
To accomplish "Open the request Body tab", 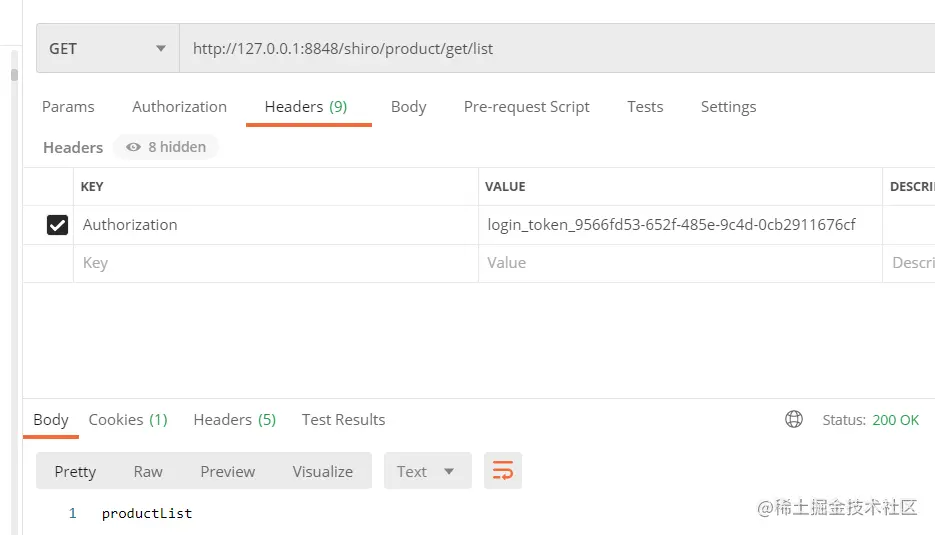I will 408,107.
